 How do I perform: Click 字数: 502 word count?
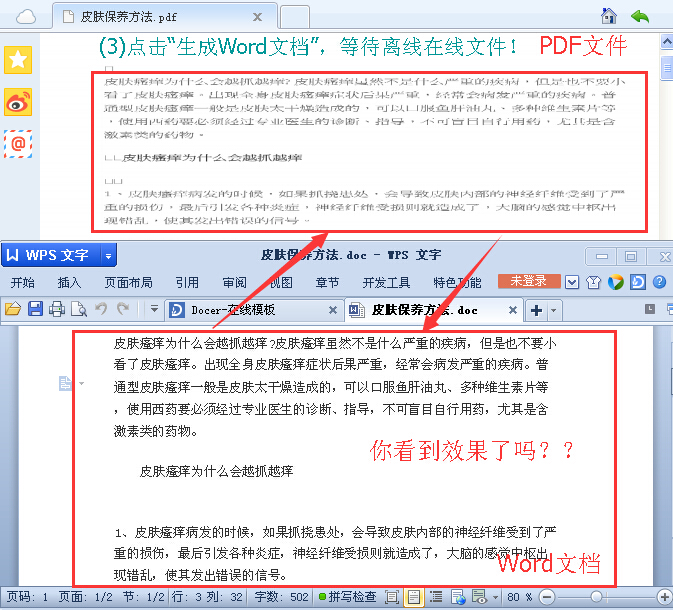click(281, 597)
